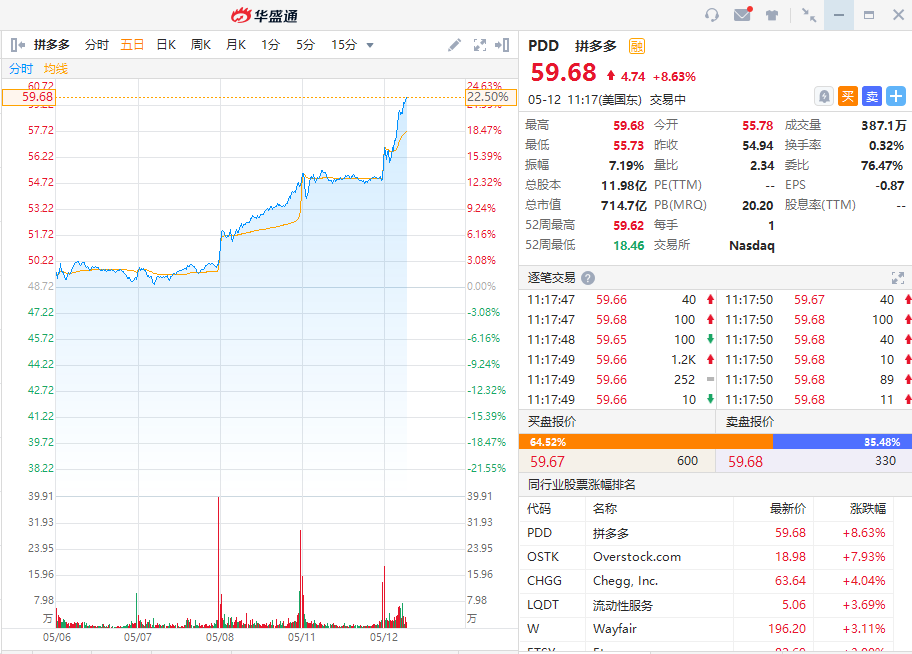Click the shrink window arrows icon
The width and height of the screenshot is (912, 654).
click(808, 15)
